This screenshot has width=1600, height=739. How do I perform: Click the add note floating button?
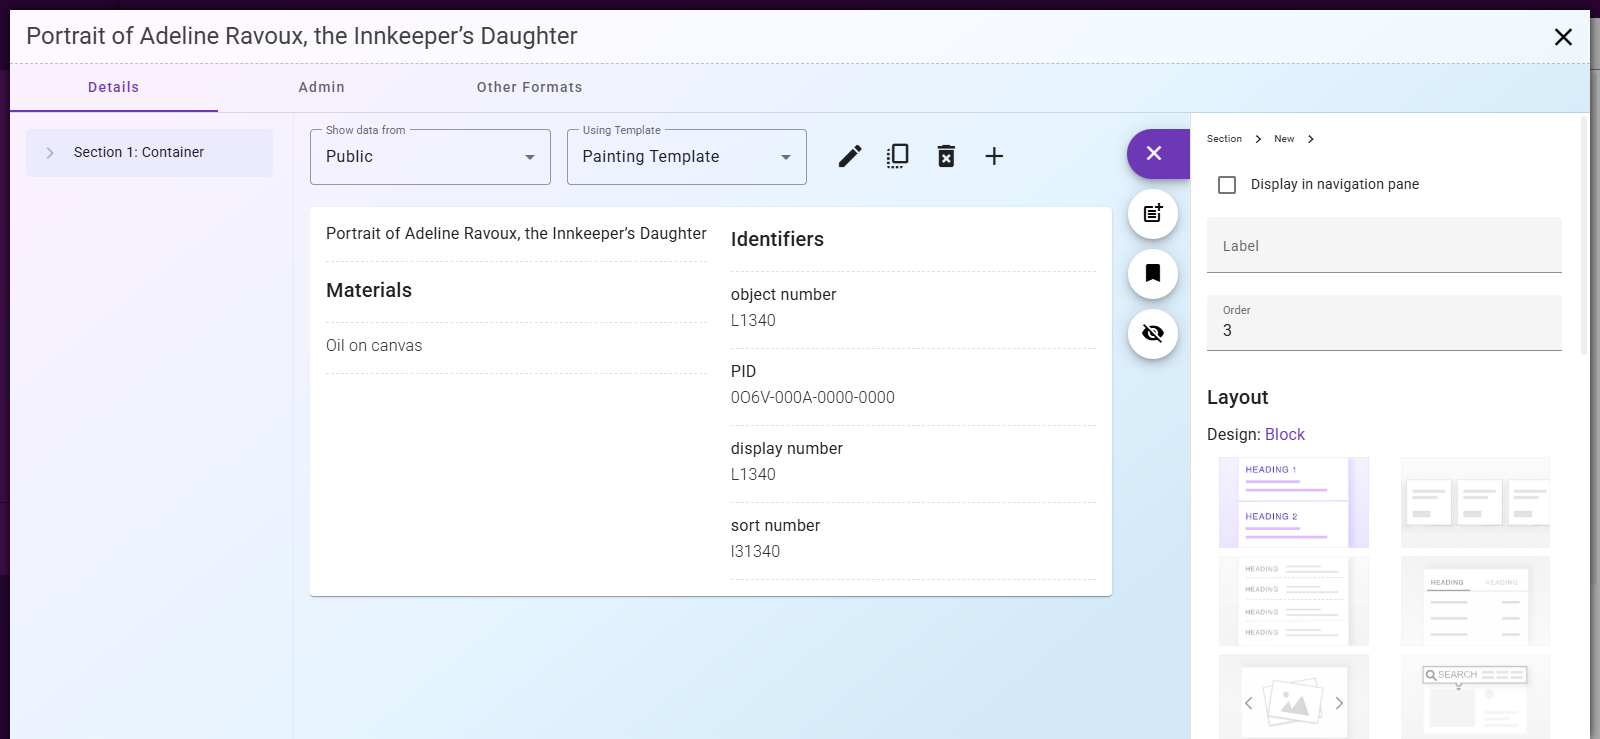[1153, 214]
